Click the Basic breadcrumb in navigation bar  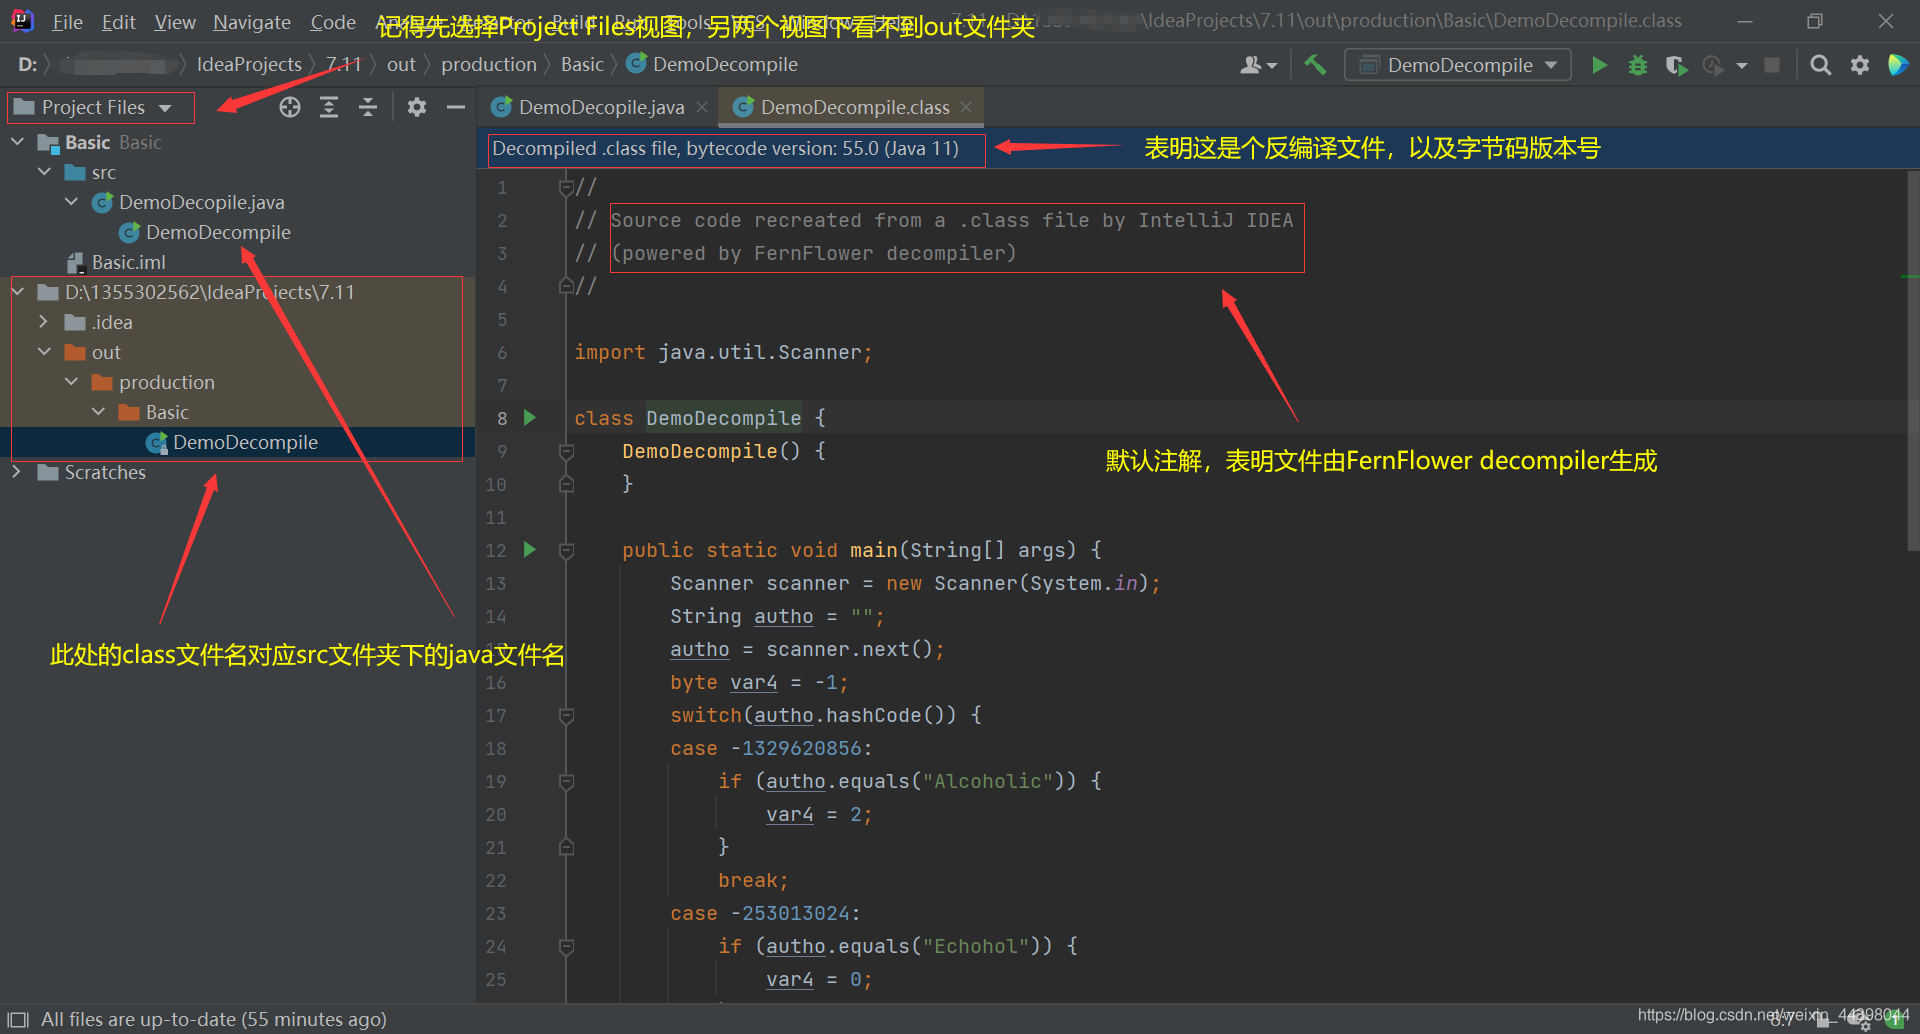[581, 63]
